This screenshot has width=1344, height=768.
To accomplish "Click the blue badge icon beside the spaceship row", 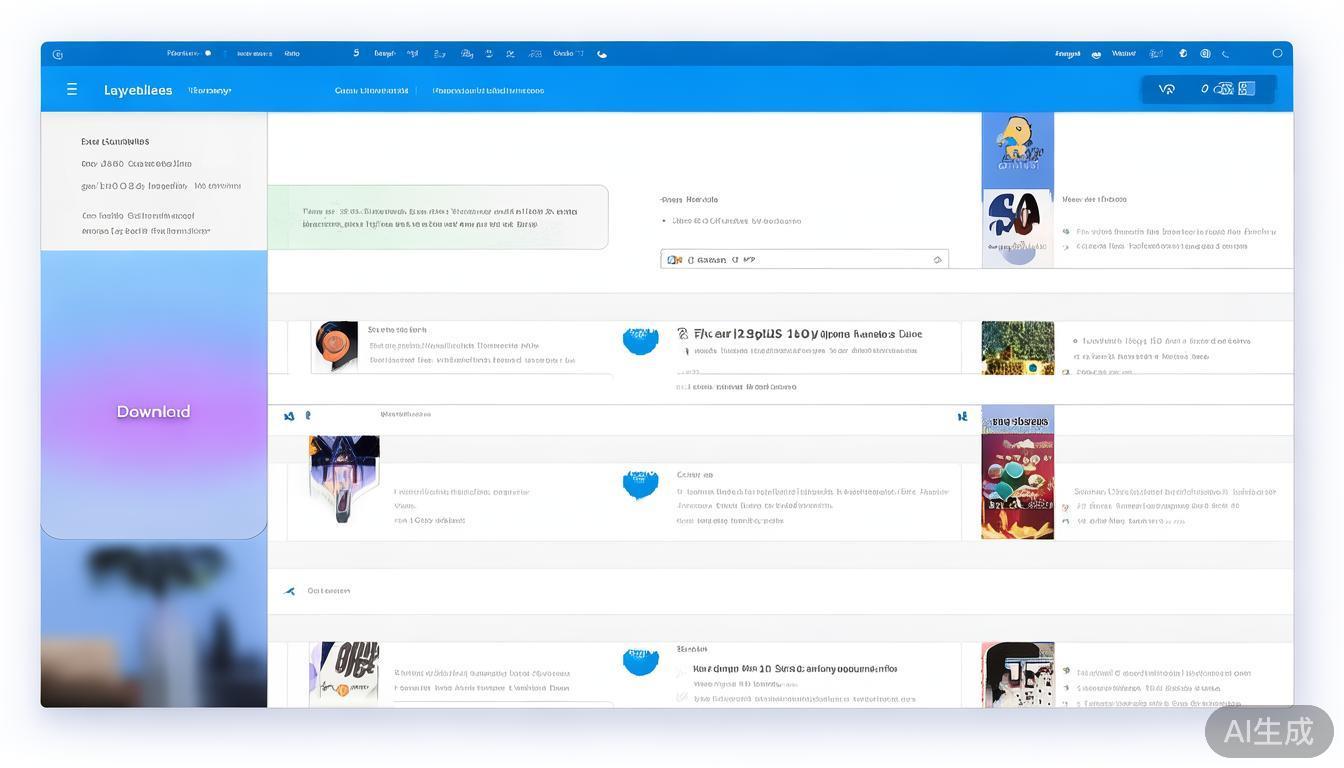I will pyautogui.click(x=640, y=484).
